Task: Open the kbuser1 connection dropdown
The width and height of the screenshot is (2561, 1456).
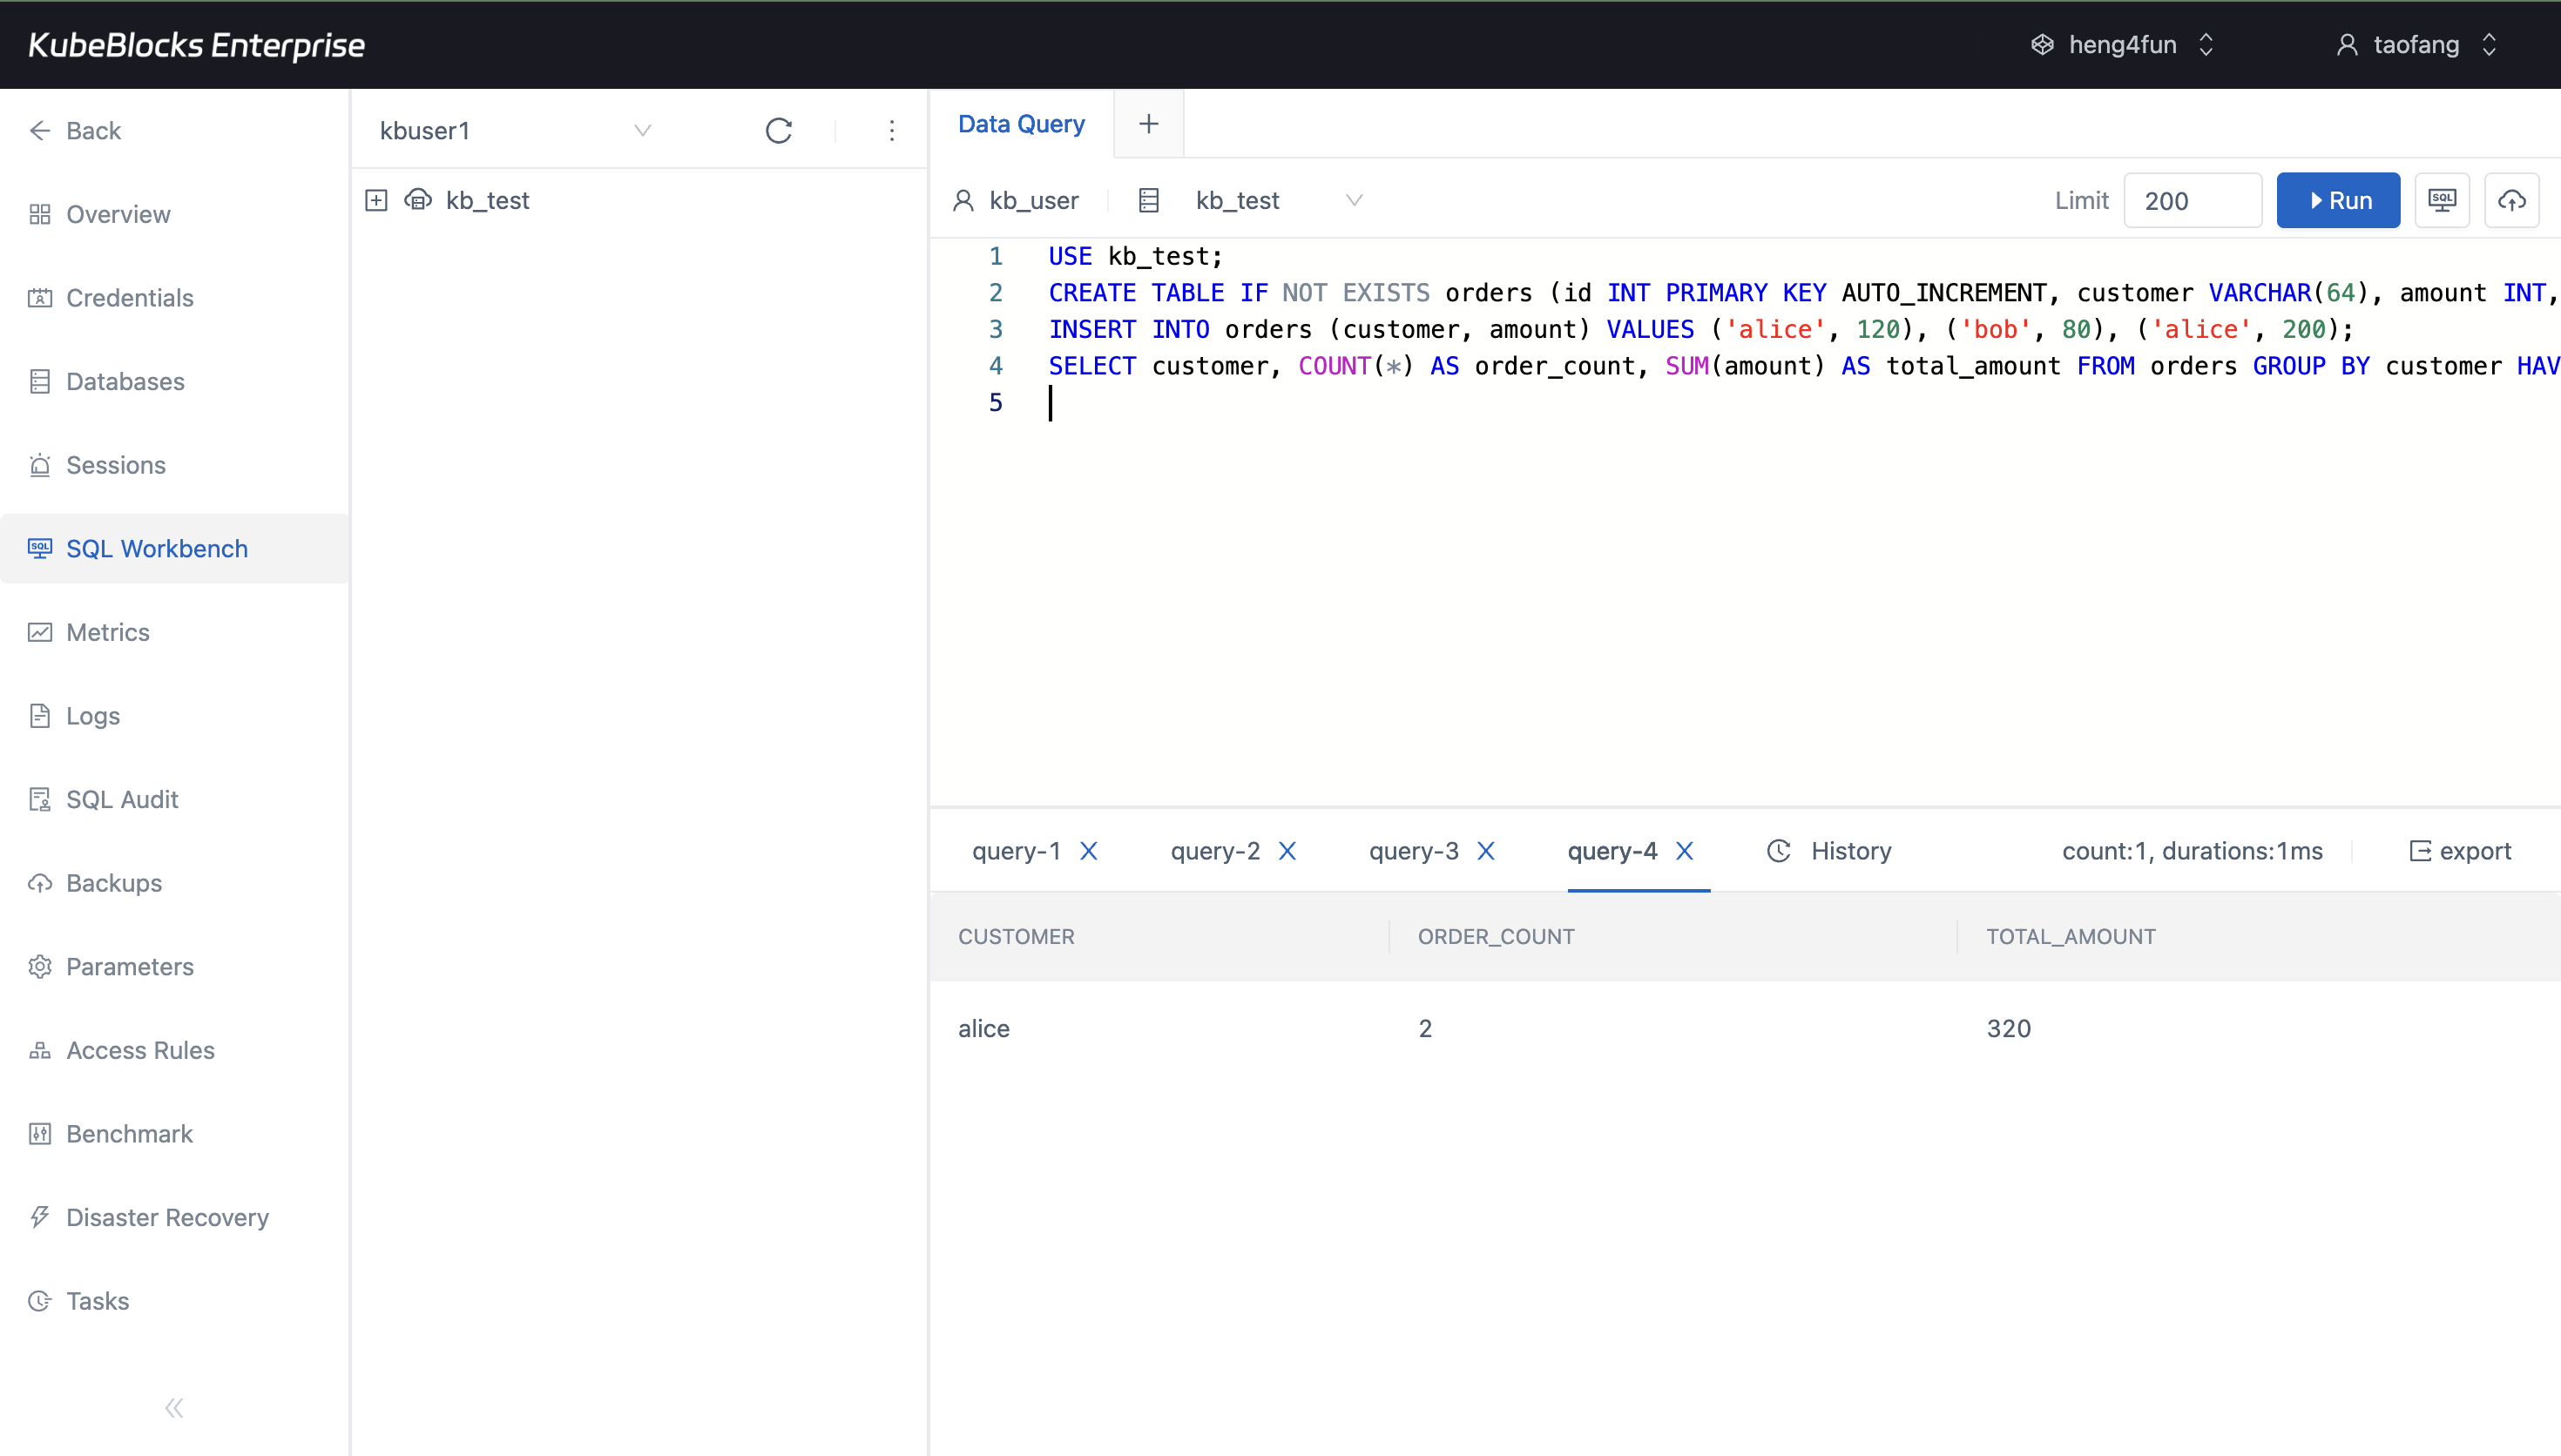Action: point(643,130)
